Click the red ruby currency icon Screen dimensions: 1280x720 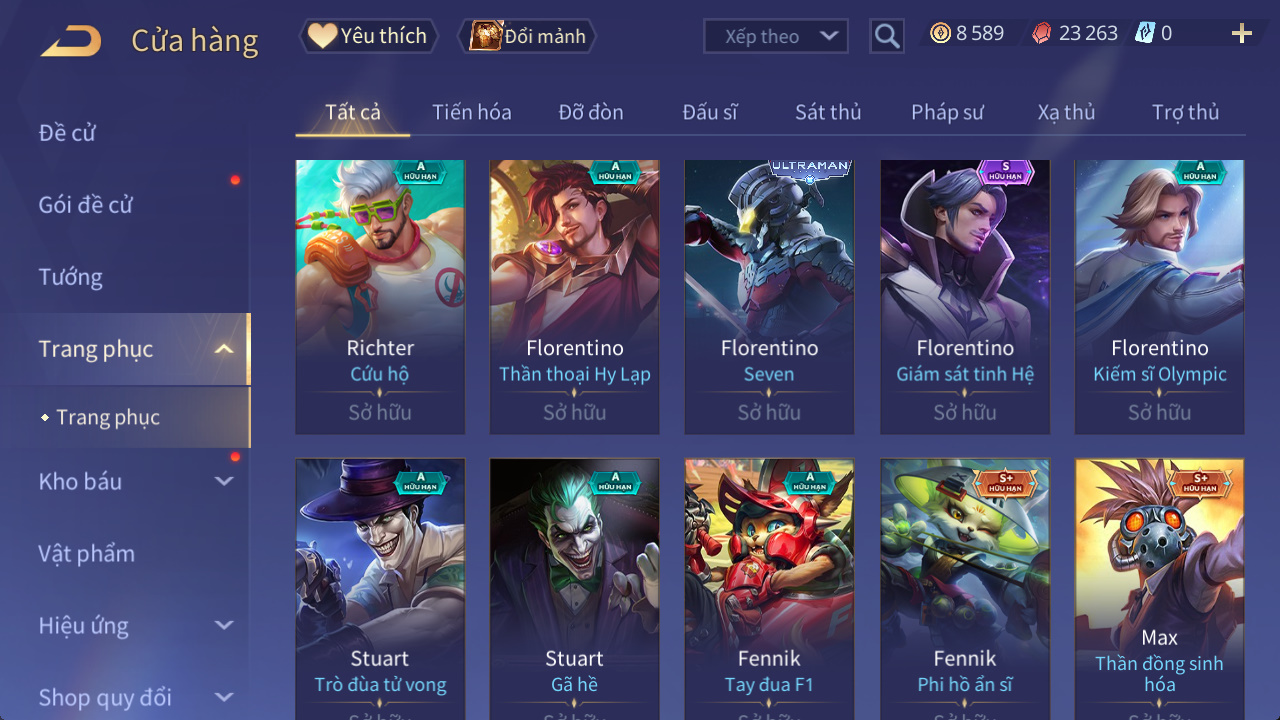[1043, 33]
